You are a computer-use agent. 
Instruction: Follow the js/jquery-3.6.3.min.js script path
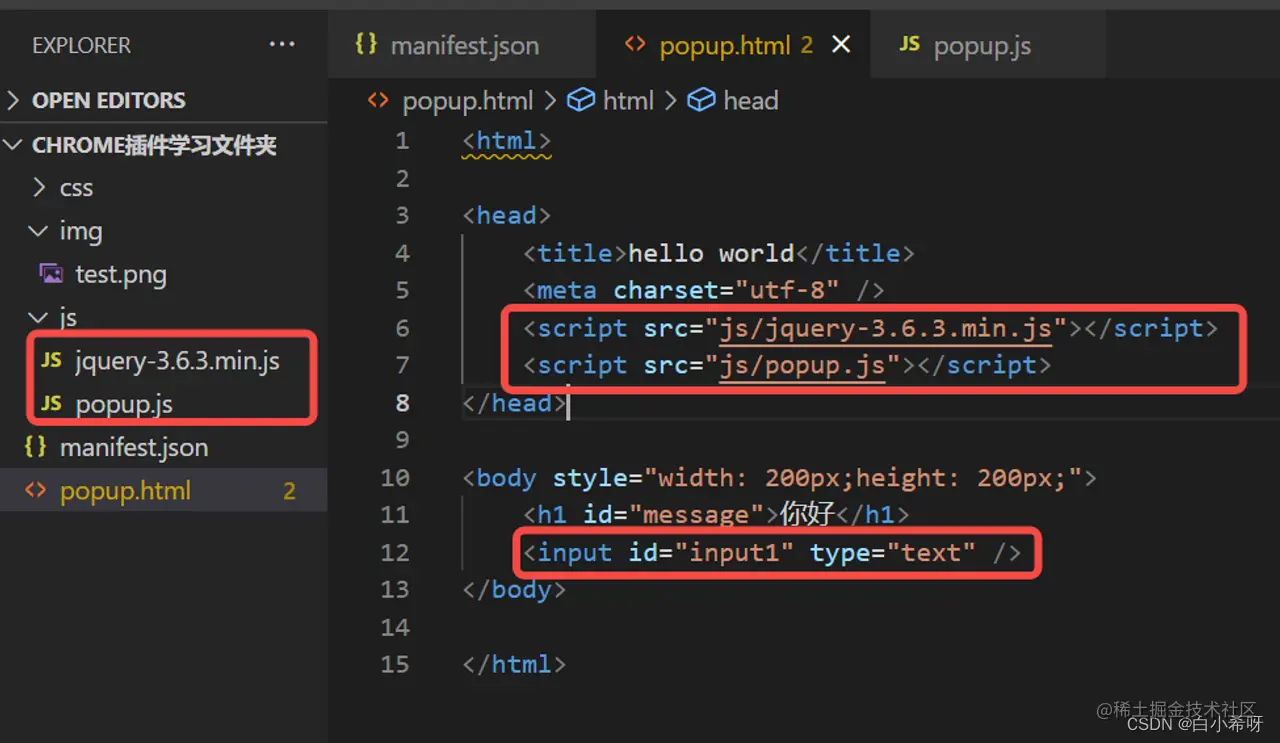(886, 328)
